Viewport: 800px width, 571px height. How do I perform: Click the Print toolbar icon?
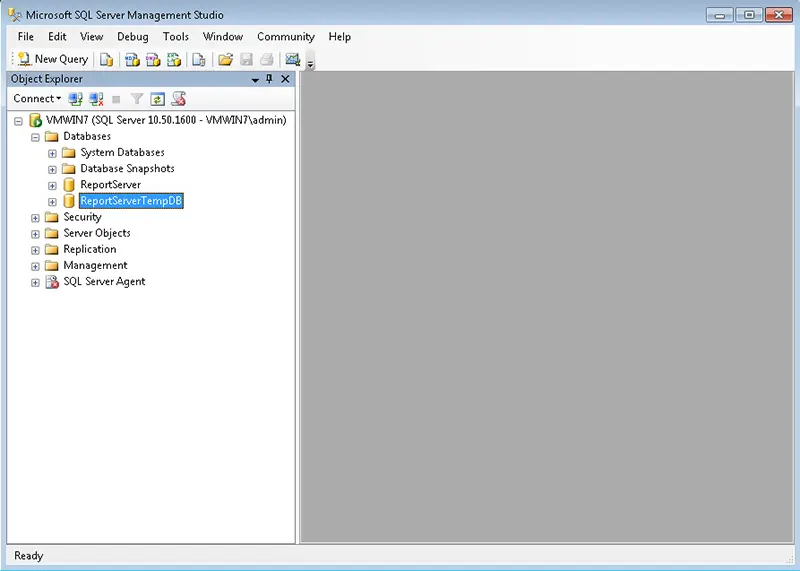tap(267, 60)
